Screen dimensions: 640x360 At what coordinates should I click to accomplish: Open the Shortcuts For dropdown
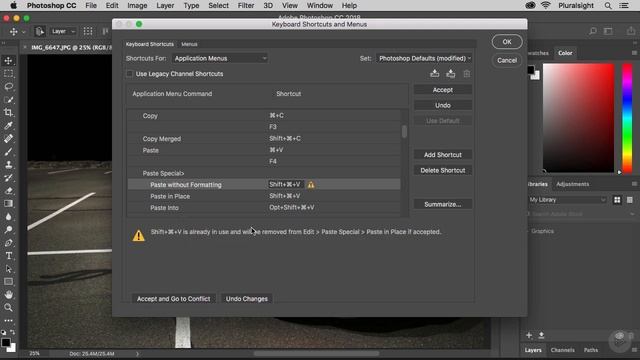[x=220, y=58]
